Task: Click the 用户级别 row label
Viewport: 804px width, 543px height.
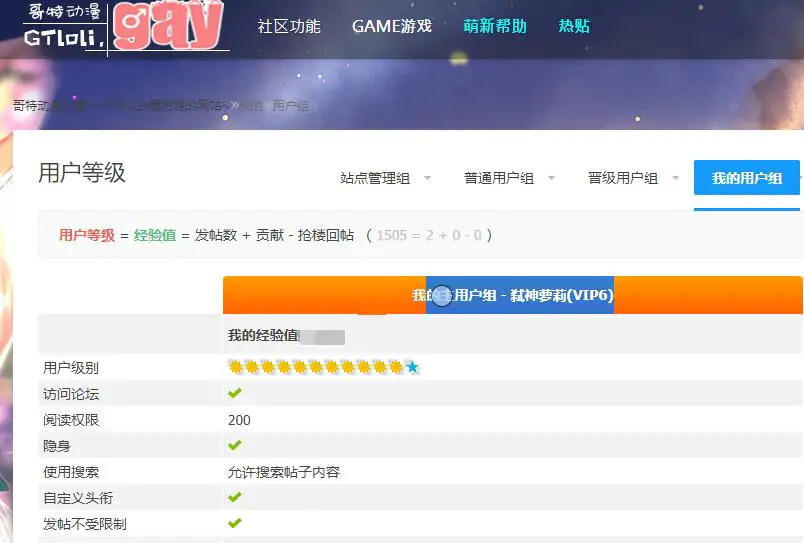Action: point(71,368)
